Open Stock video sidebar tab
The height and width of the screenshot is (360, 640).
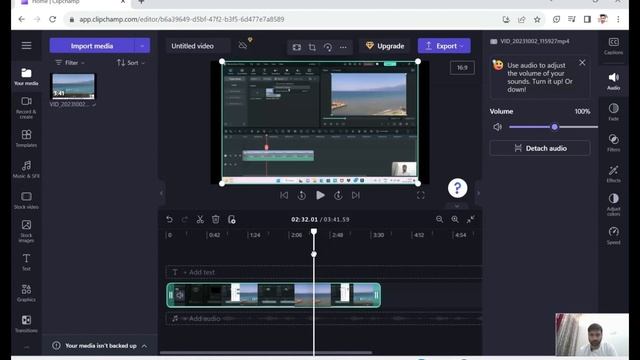tap(26, 200)
